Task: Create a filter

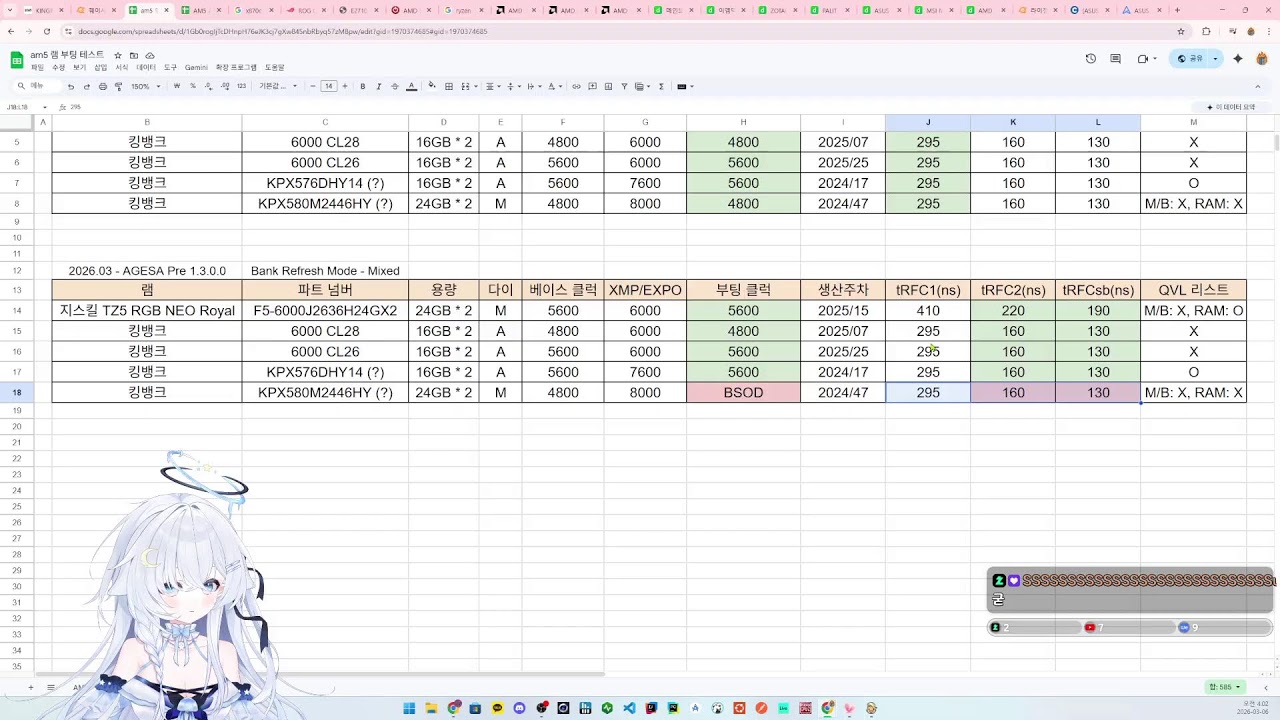Action: (x=624, y=86)
